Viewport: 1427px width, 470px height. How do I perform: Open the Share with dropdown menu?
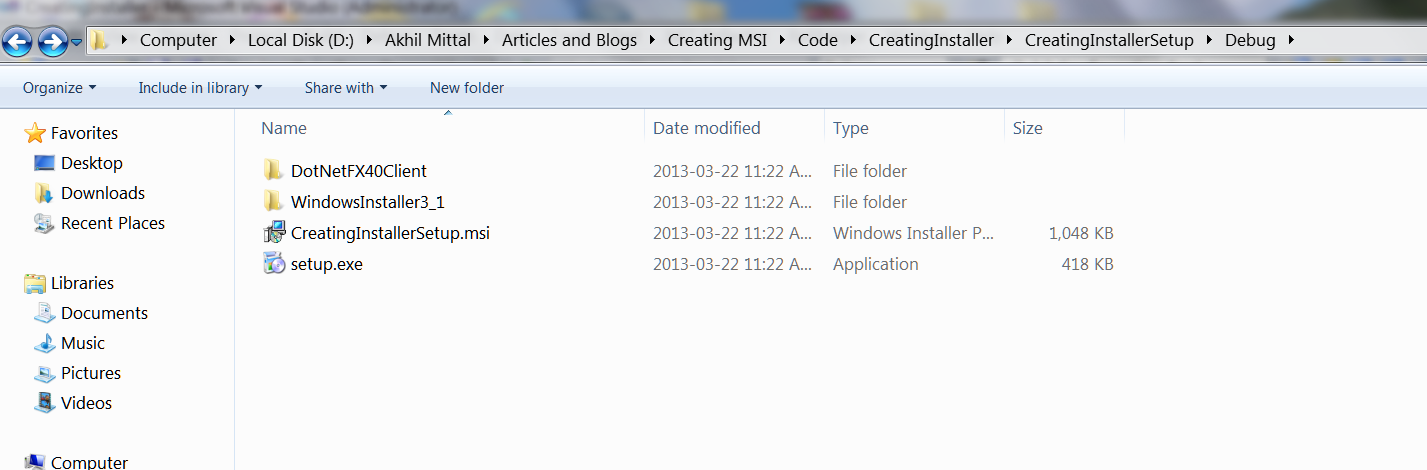point(345,88)
